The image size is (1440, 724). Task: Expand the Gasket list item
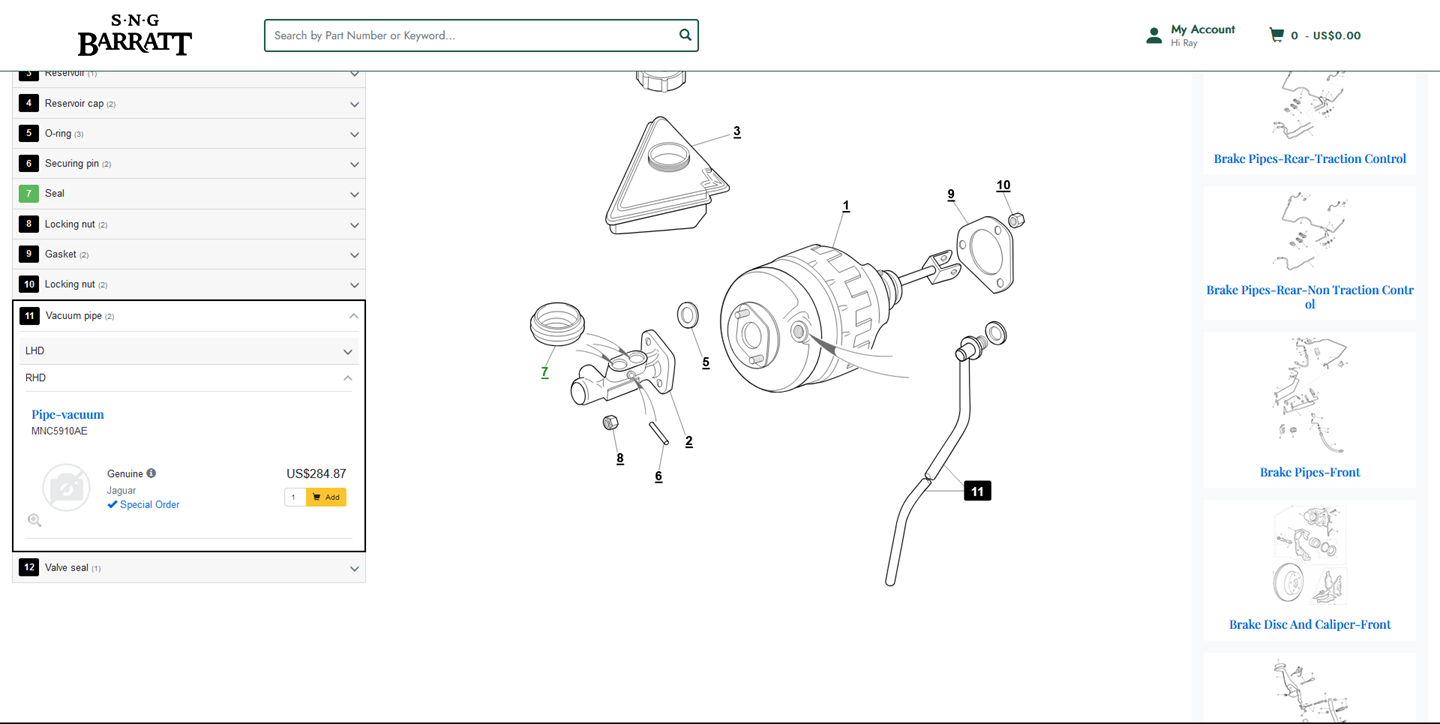(354, 255)
